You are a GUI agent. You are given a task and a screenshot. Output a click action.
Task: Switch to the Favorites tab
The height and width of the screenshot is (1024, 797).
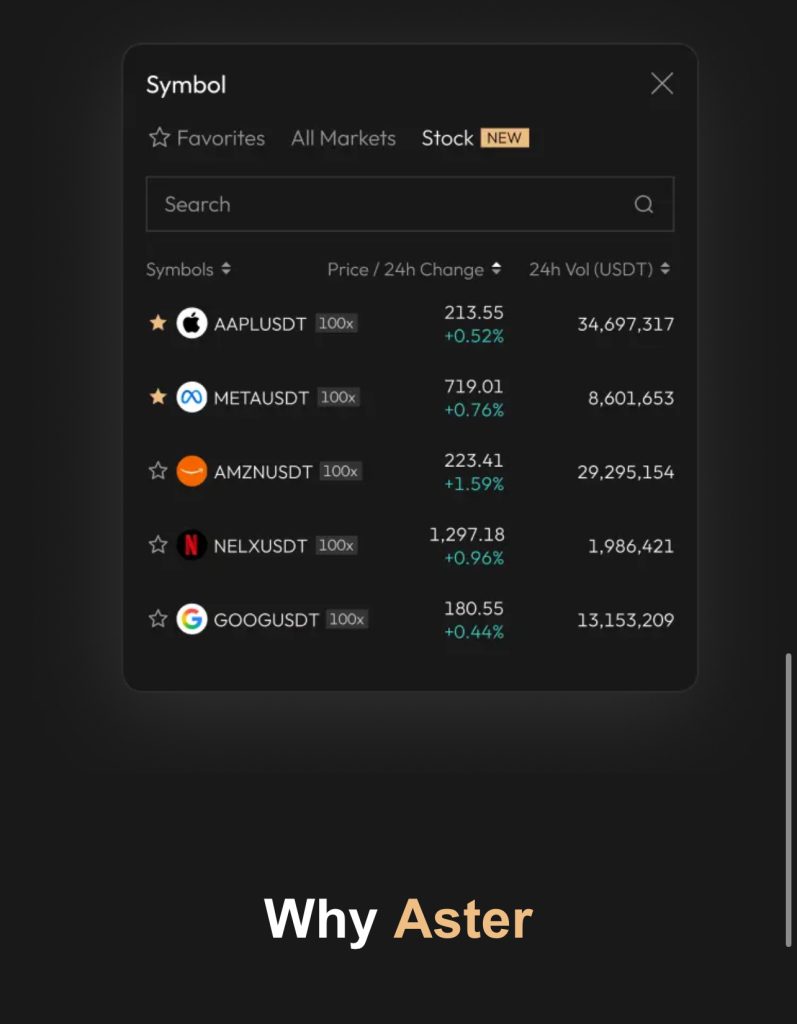click(207, 138)
